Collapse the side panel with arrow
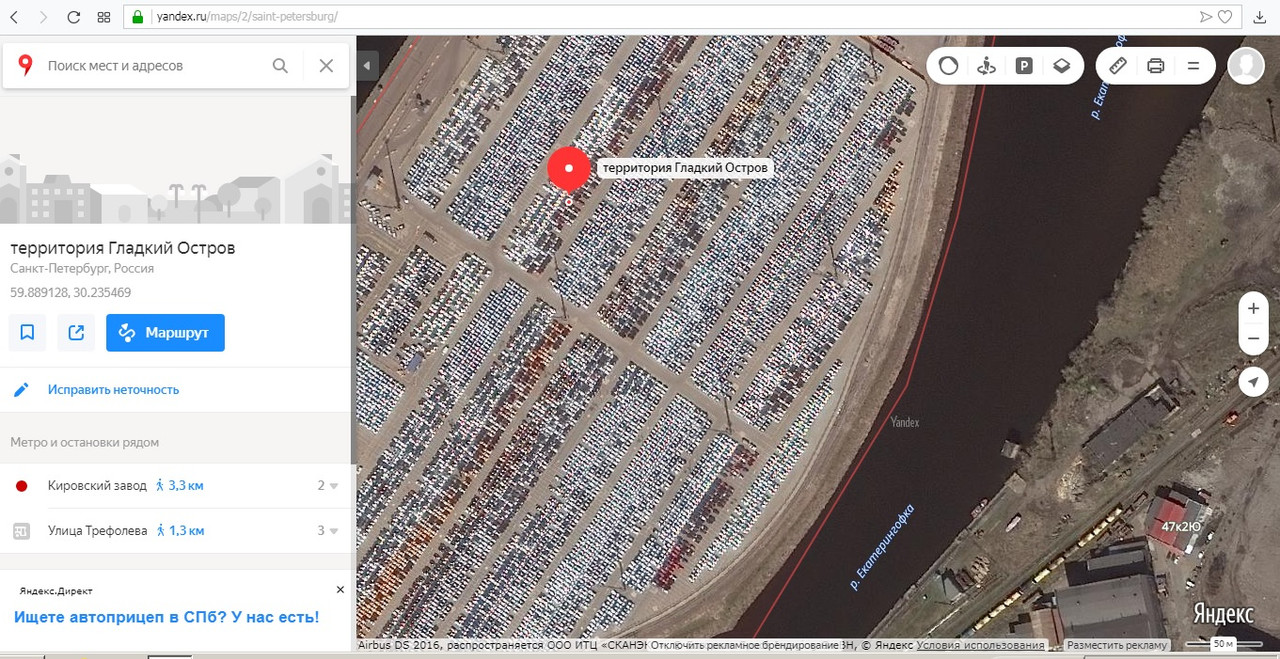 point(366,66)
